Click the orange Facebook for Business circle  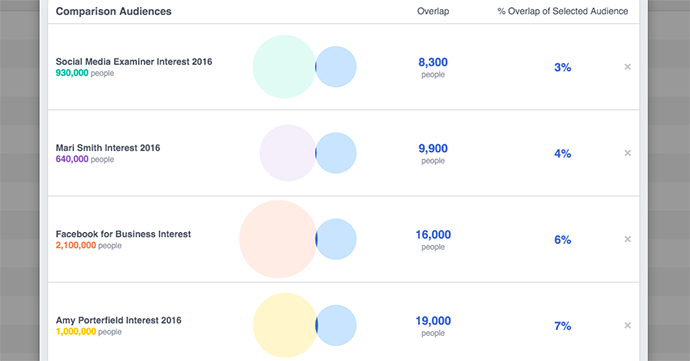(278, 239)
